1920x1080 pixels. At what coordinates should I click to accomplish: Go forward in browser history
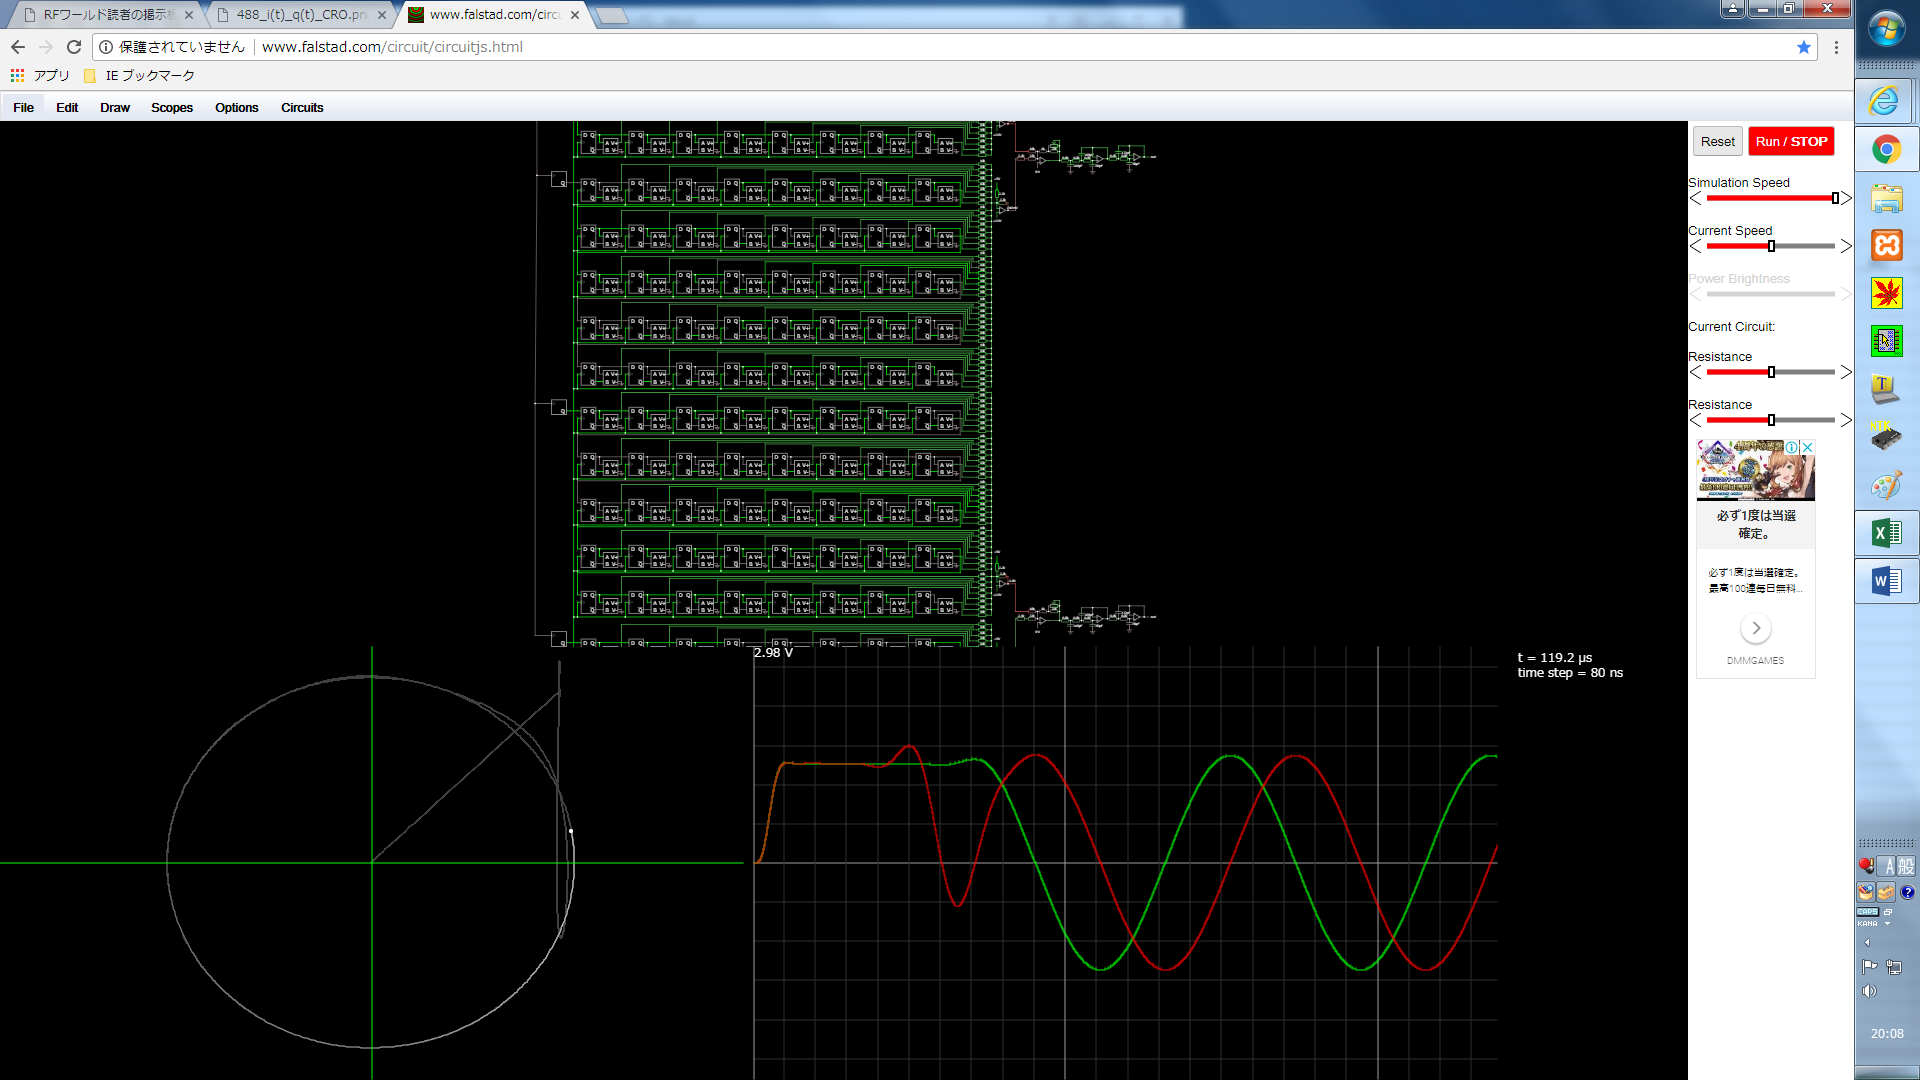[46, 47]
